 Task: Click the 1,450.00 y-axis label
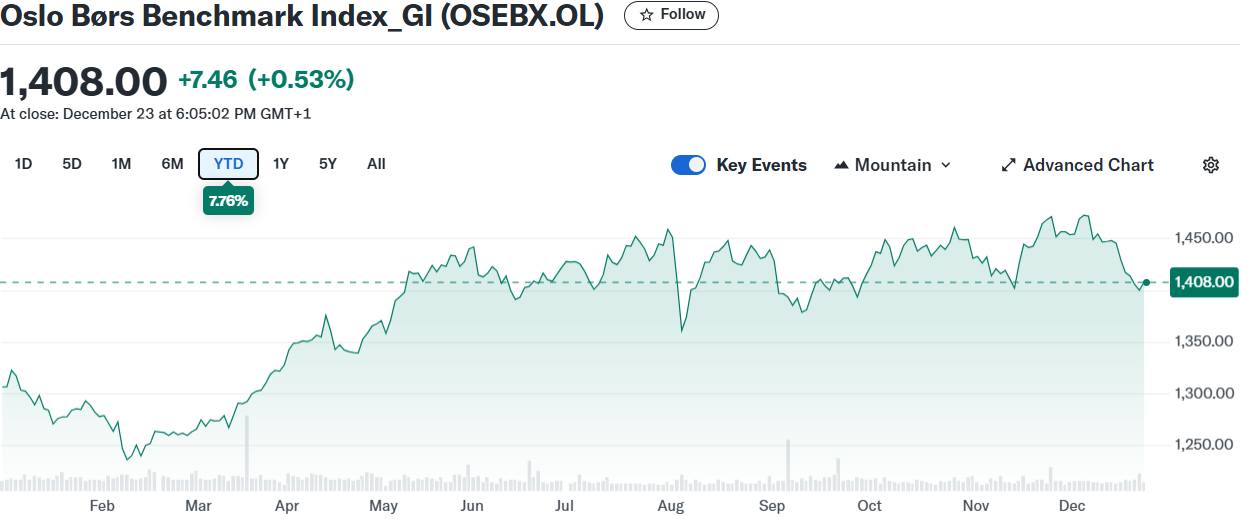(x=1203, y=238)
